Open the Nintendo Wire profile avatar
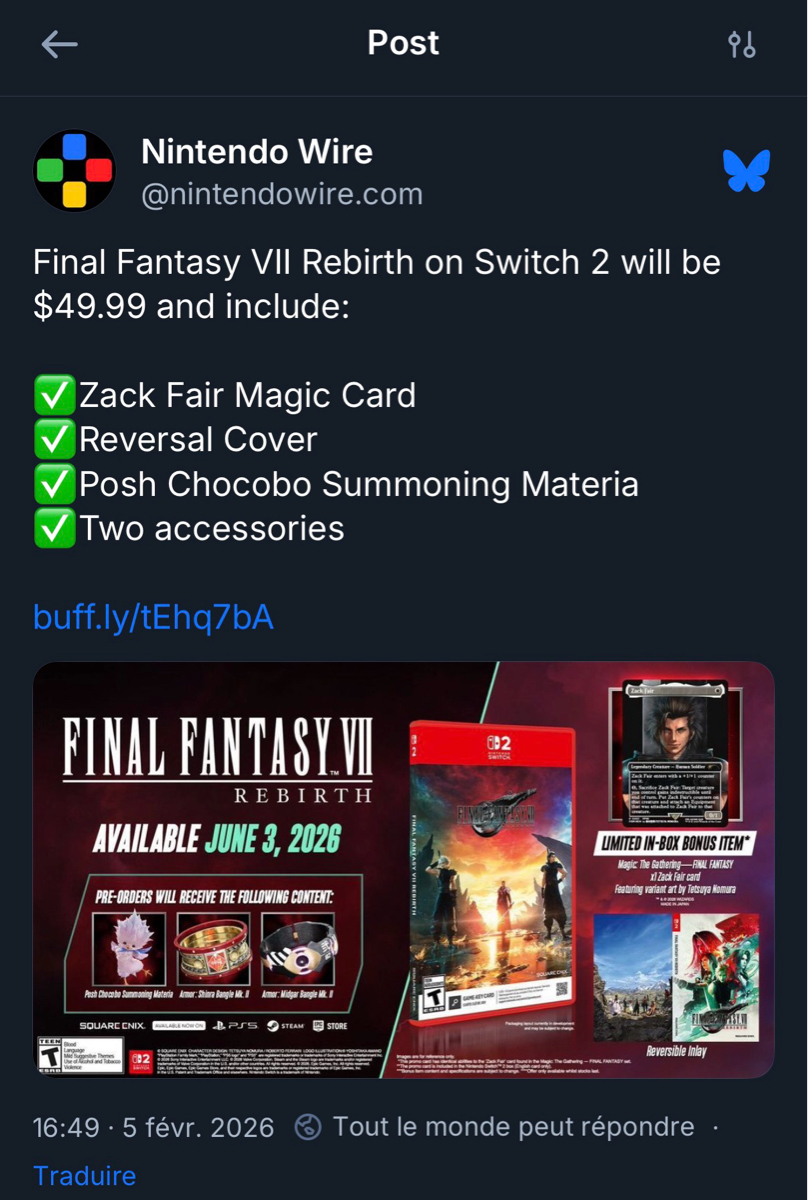 [x=75, y=170]
